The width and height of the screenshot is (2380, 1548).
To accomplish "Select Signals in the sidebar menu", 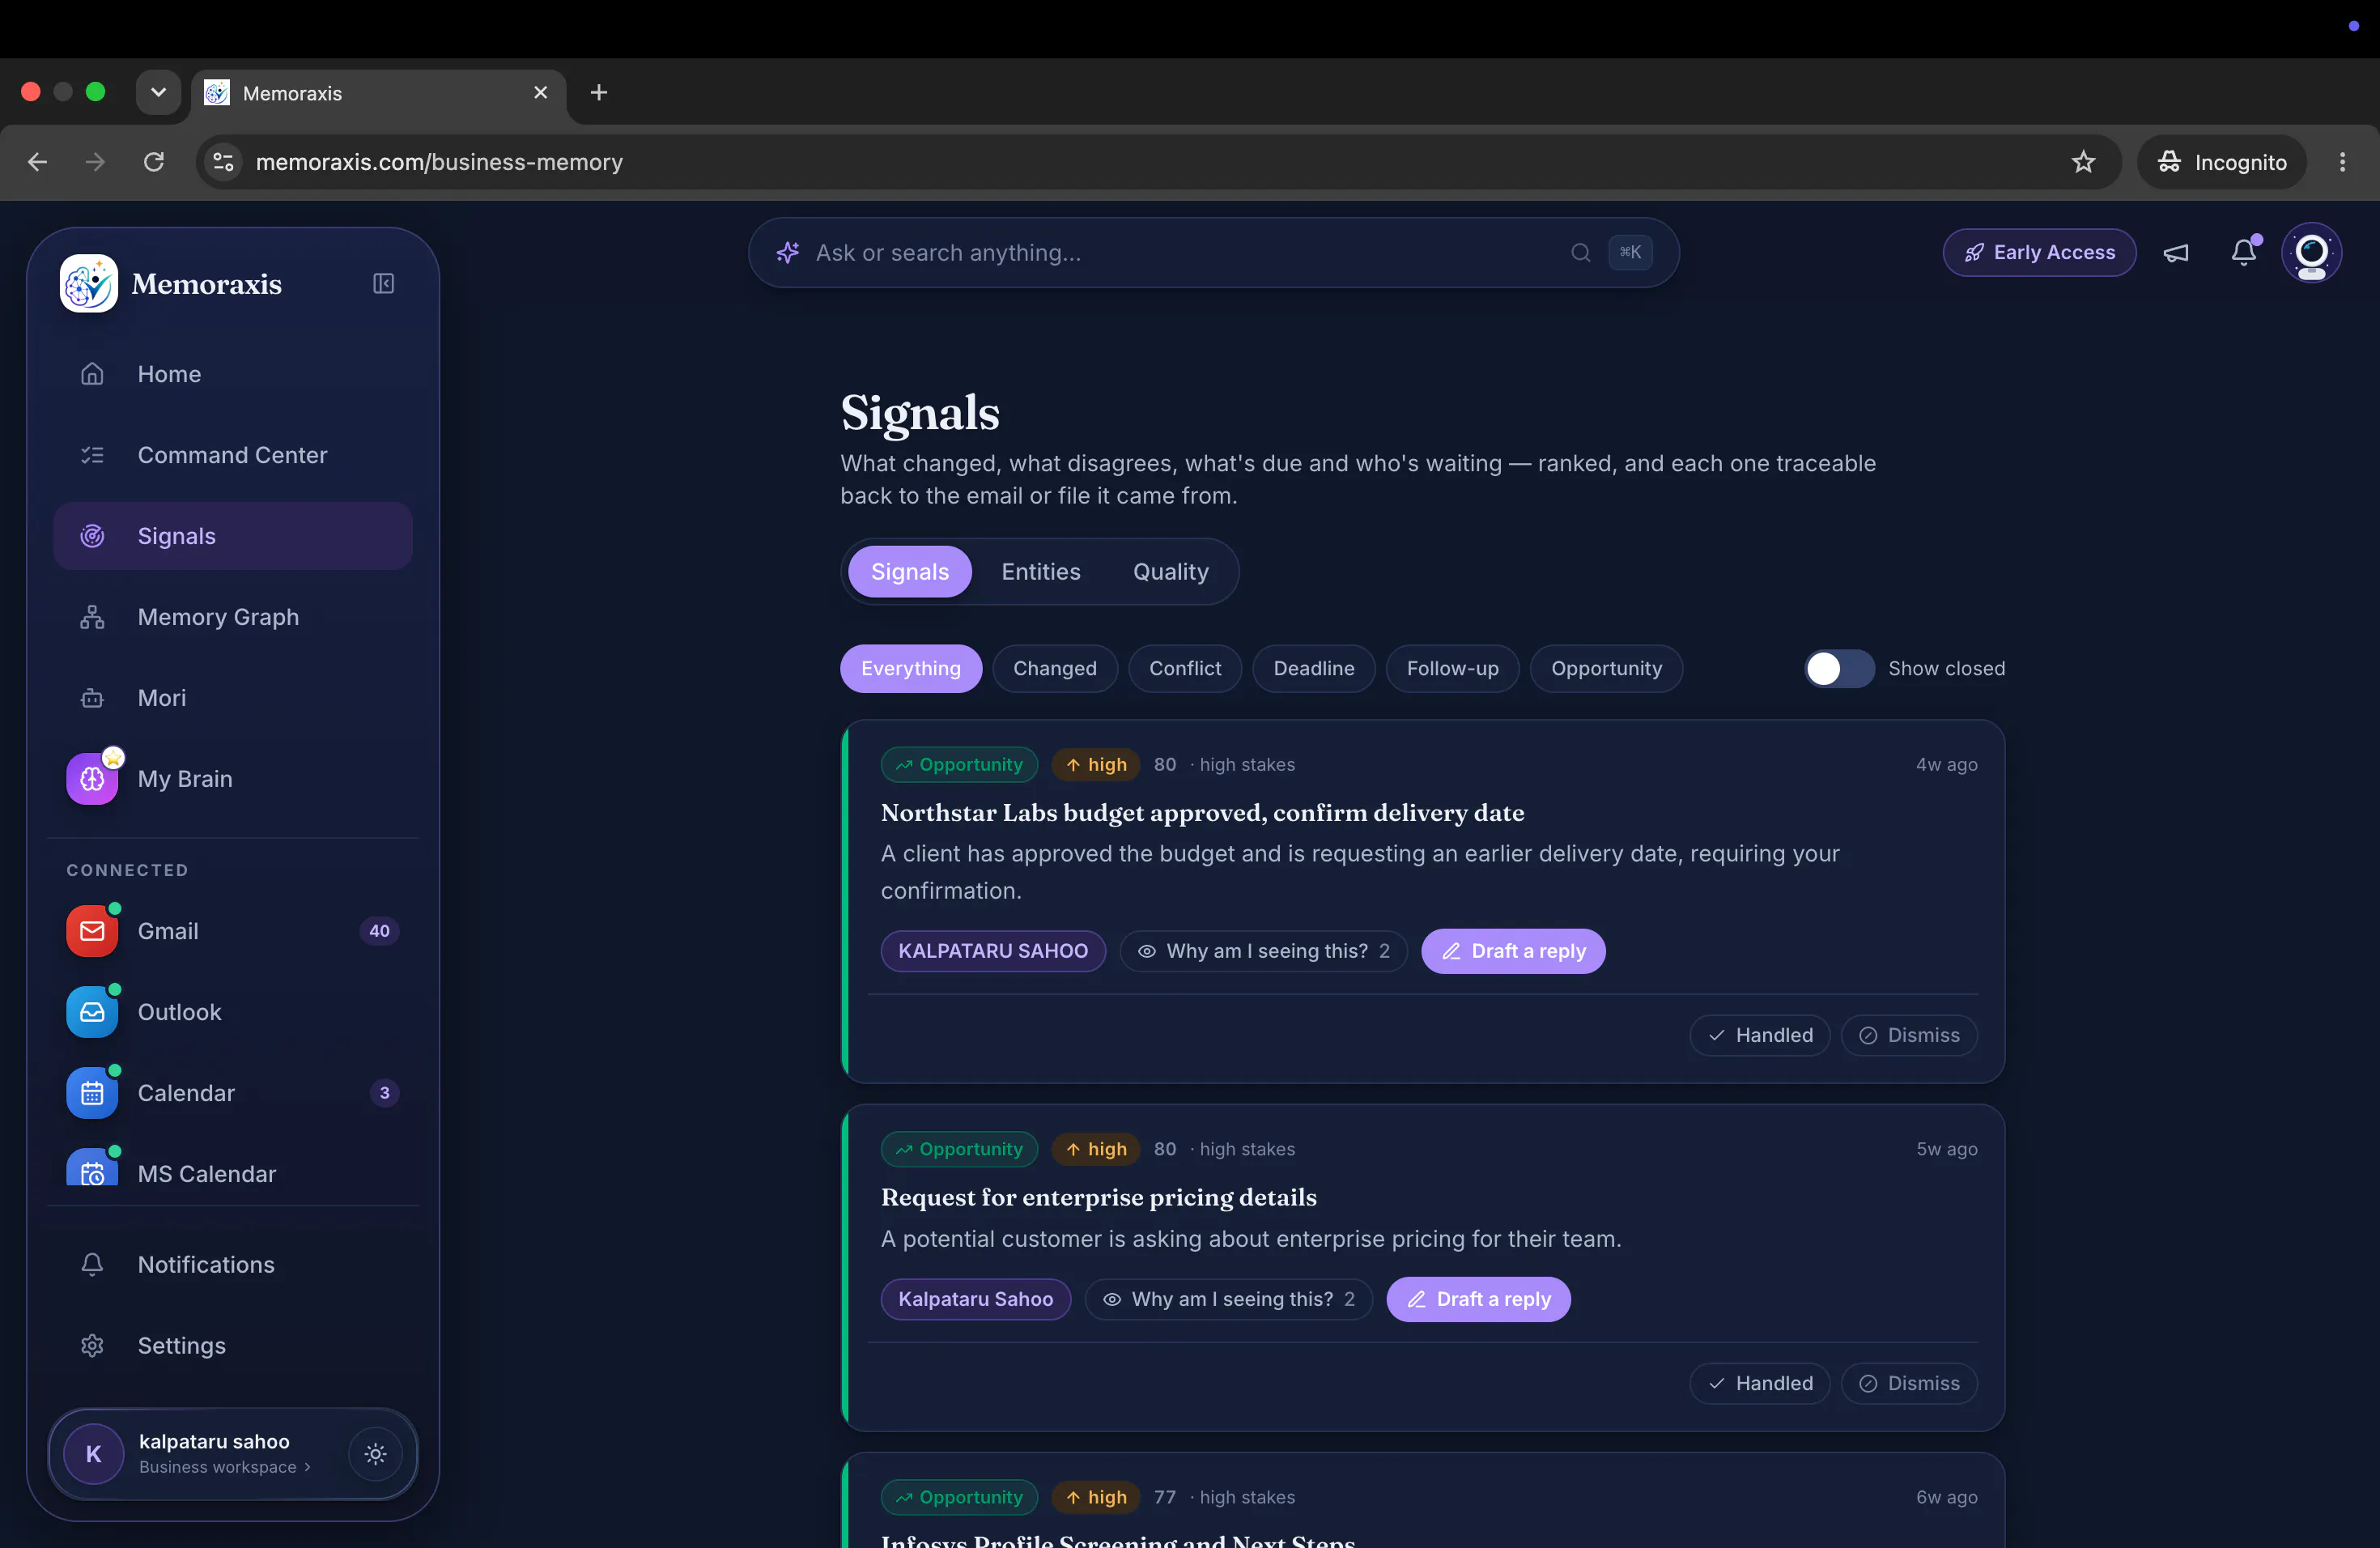I will [x=232, y=536].
